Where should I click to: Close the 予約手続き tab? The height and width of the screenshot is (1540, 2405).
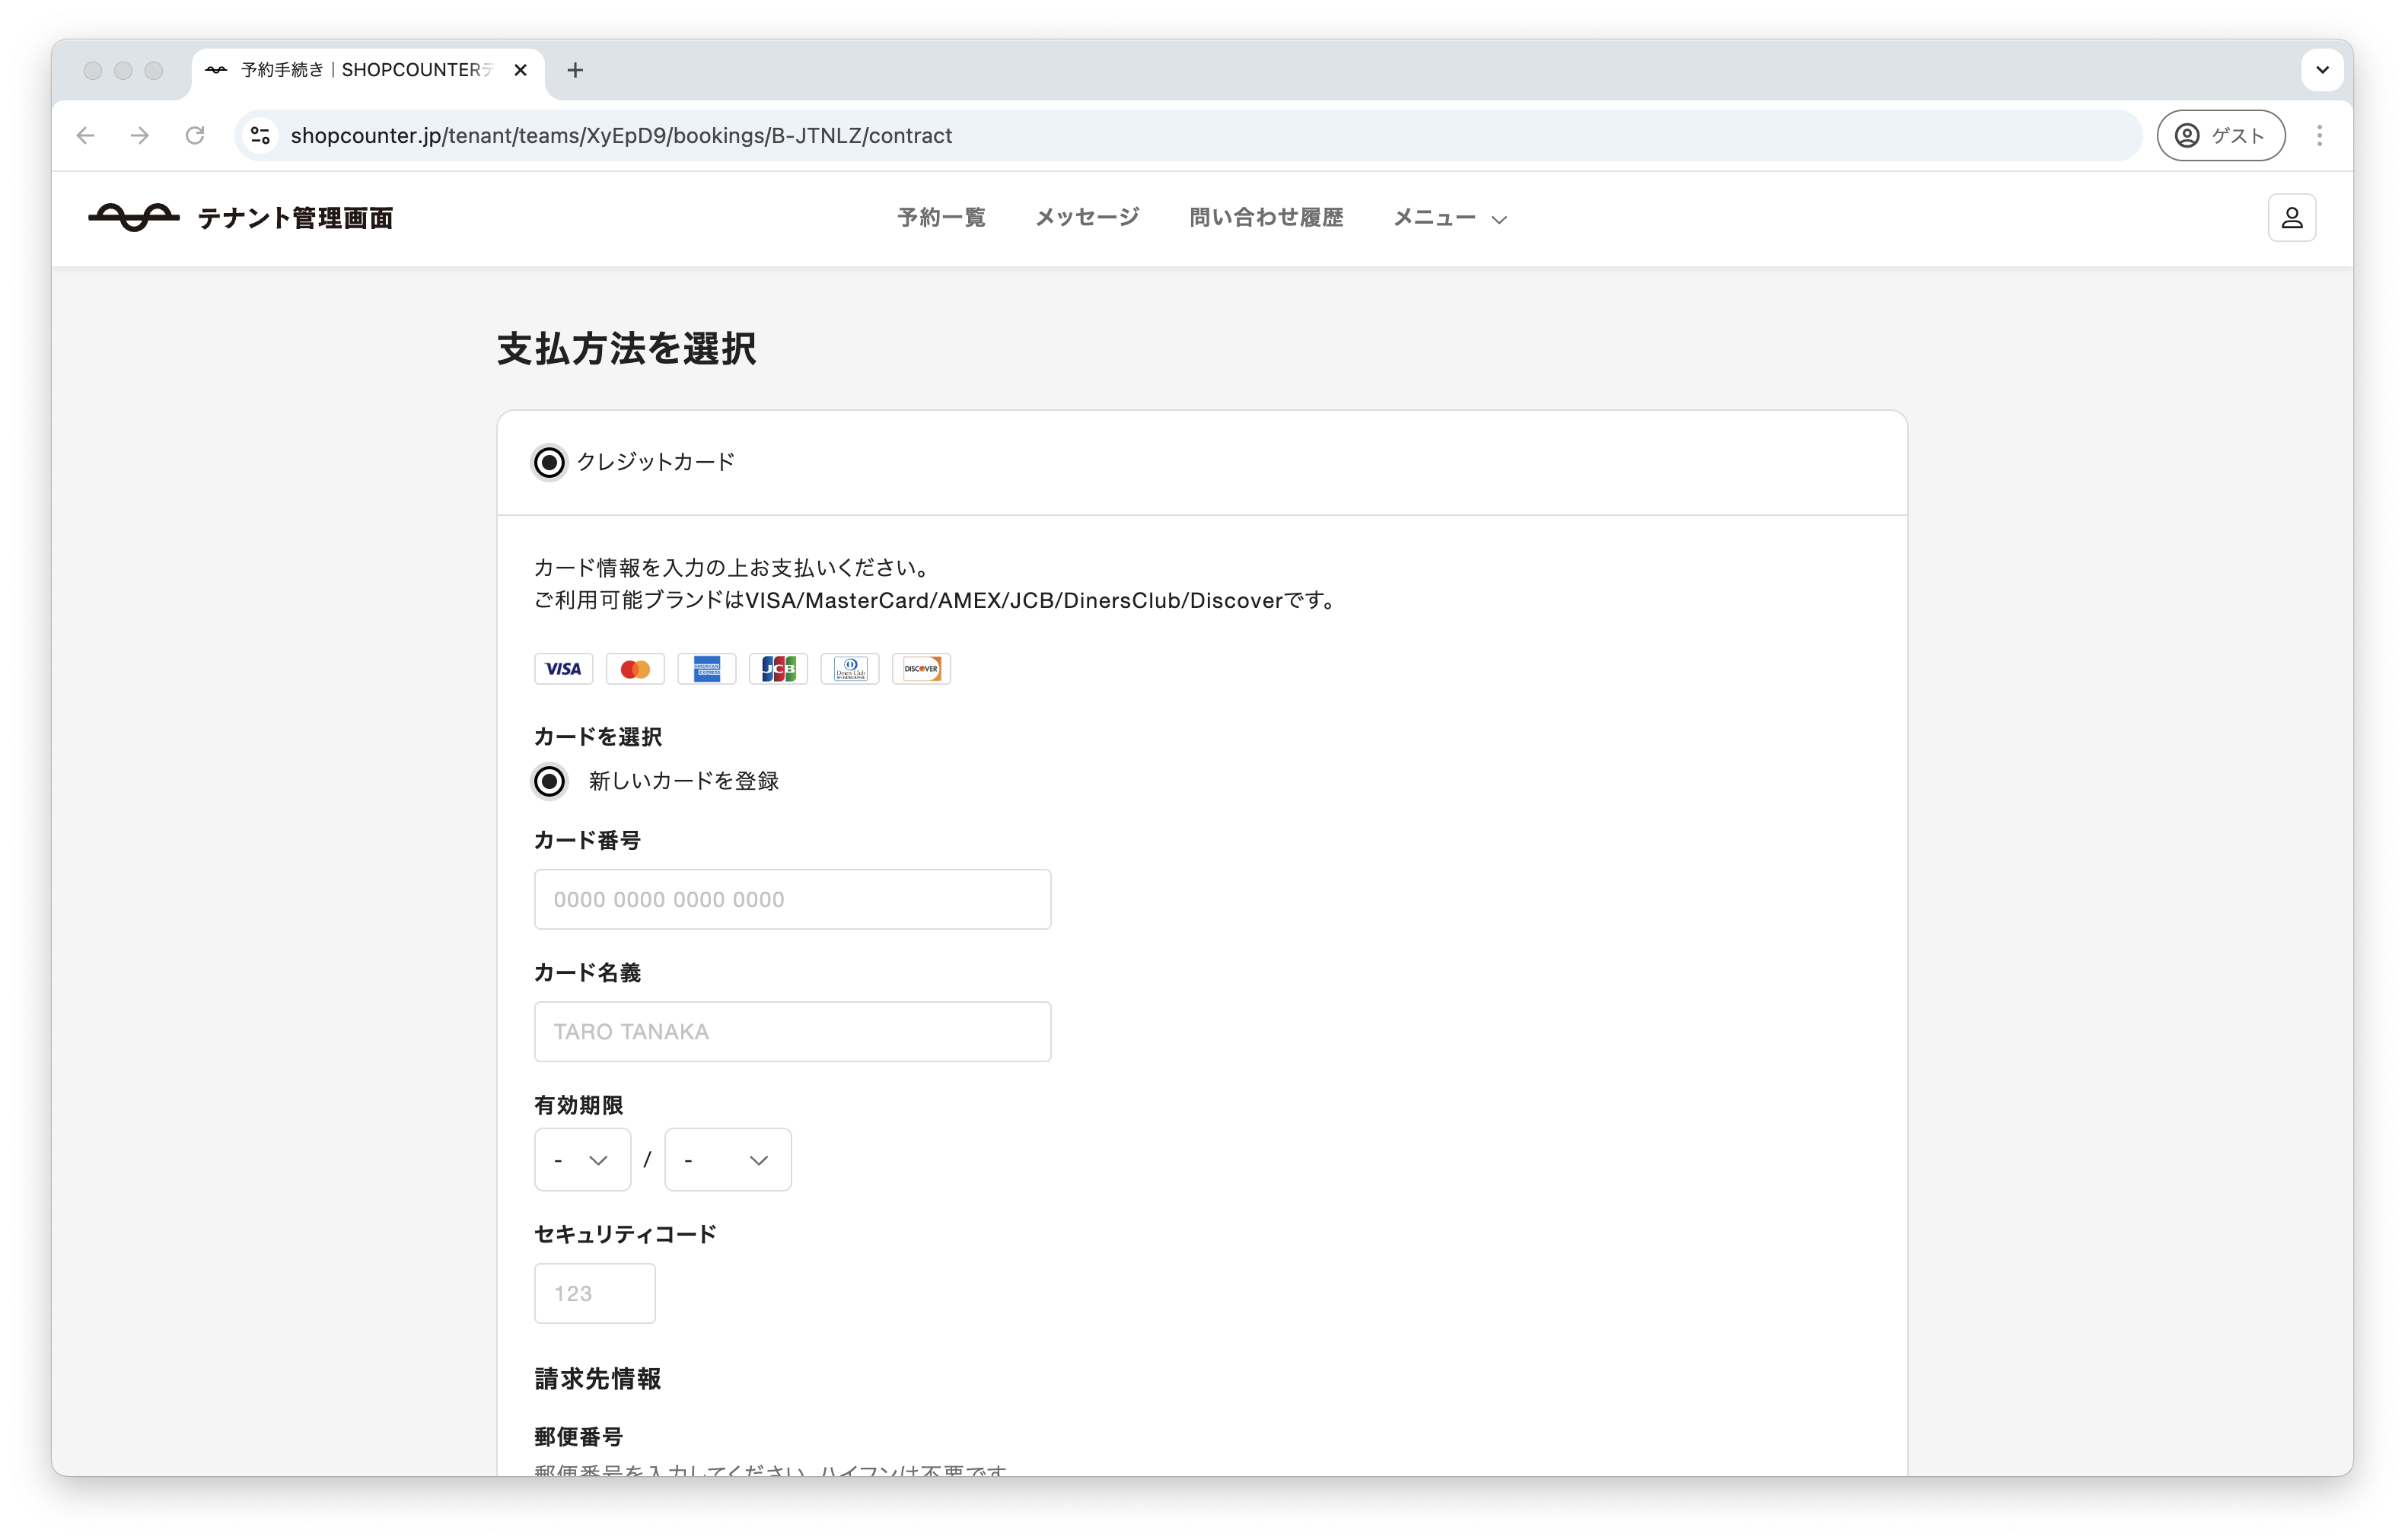pos(520,70)
